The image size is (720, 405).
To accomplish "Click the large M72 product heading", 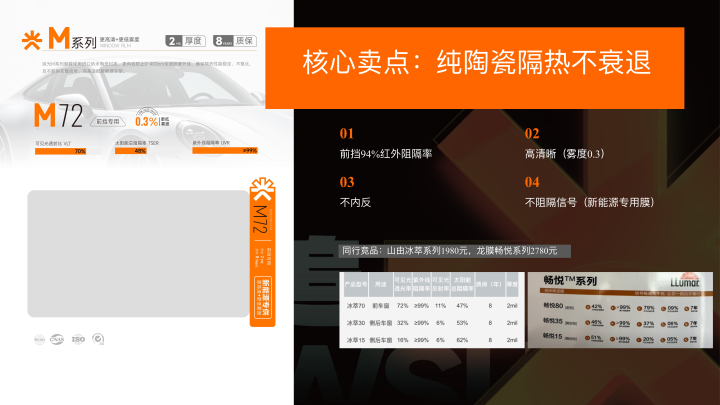I will click(x=58, y=116).
